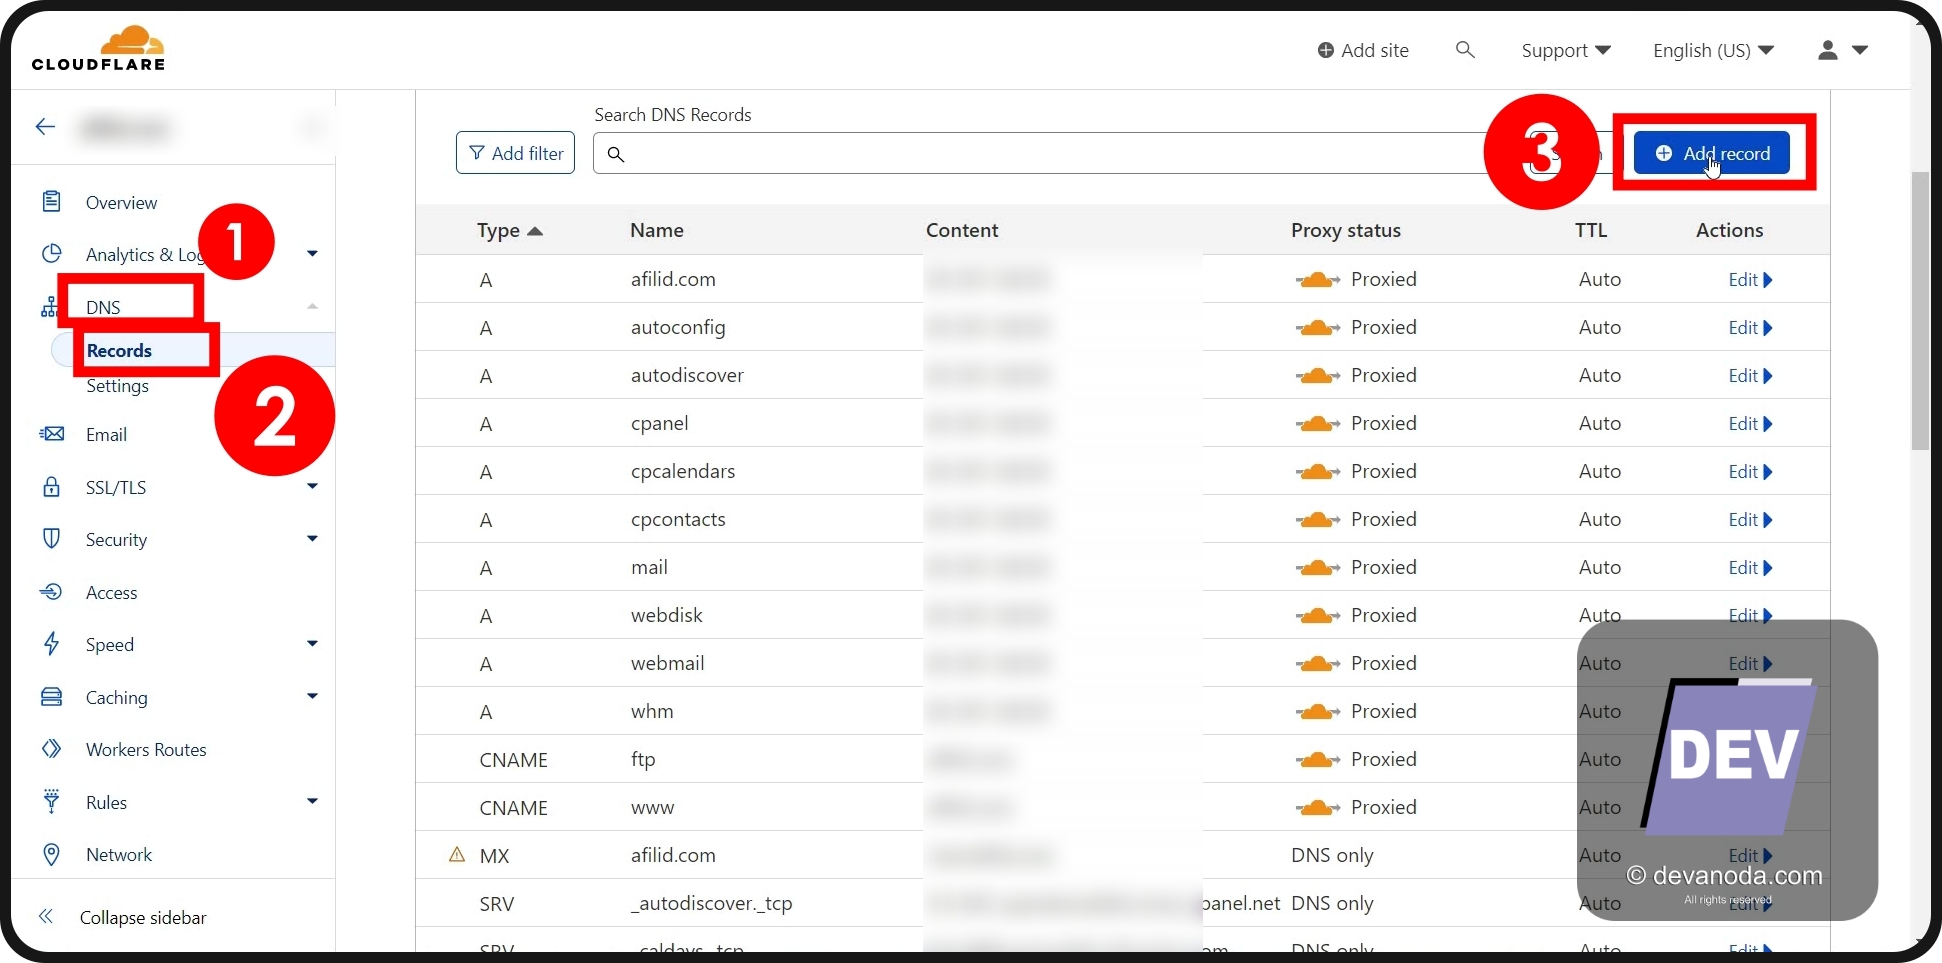This screenshot has width=1942, height=963.
Task: Click Add site in the top bar
Action: (x=1363, y=50)
